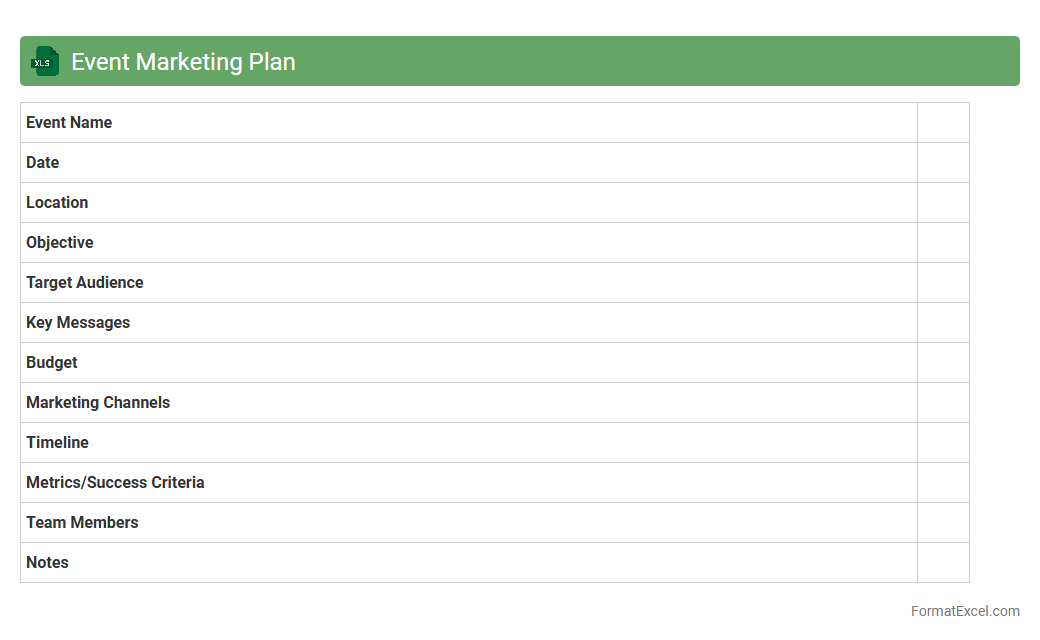Select the empty cell beside Location
The height and width of the screenshot is (640, 1040).
pos(943,203)
